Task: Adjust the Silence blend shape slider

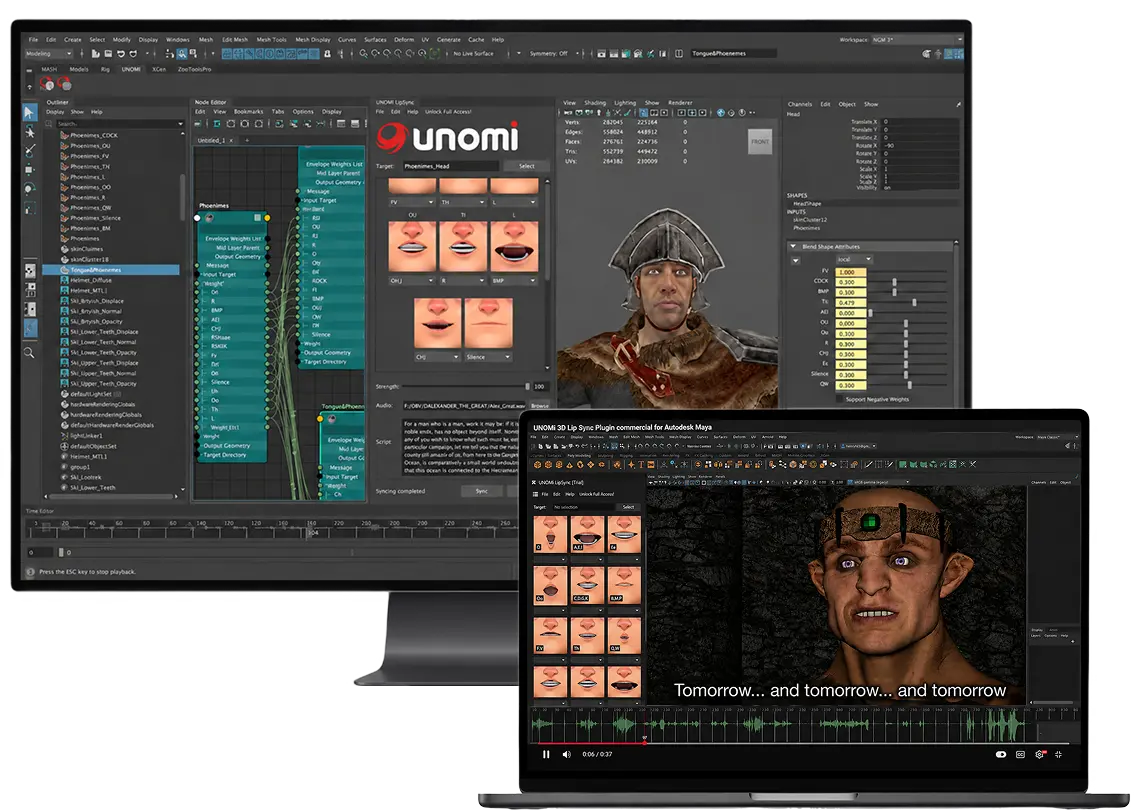Action: point(906,375)
